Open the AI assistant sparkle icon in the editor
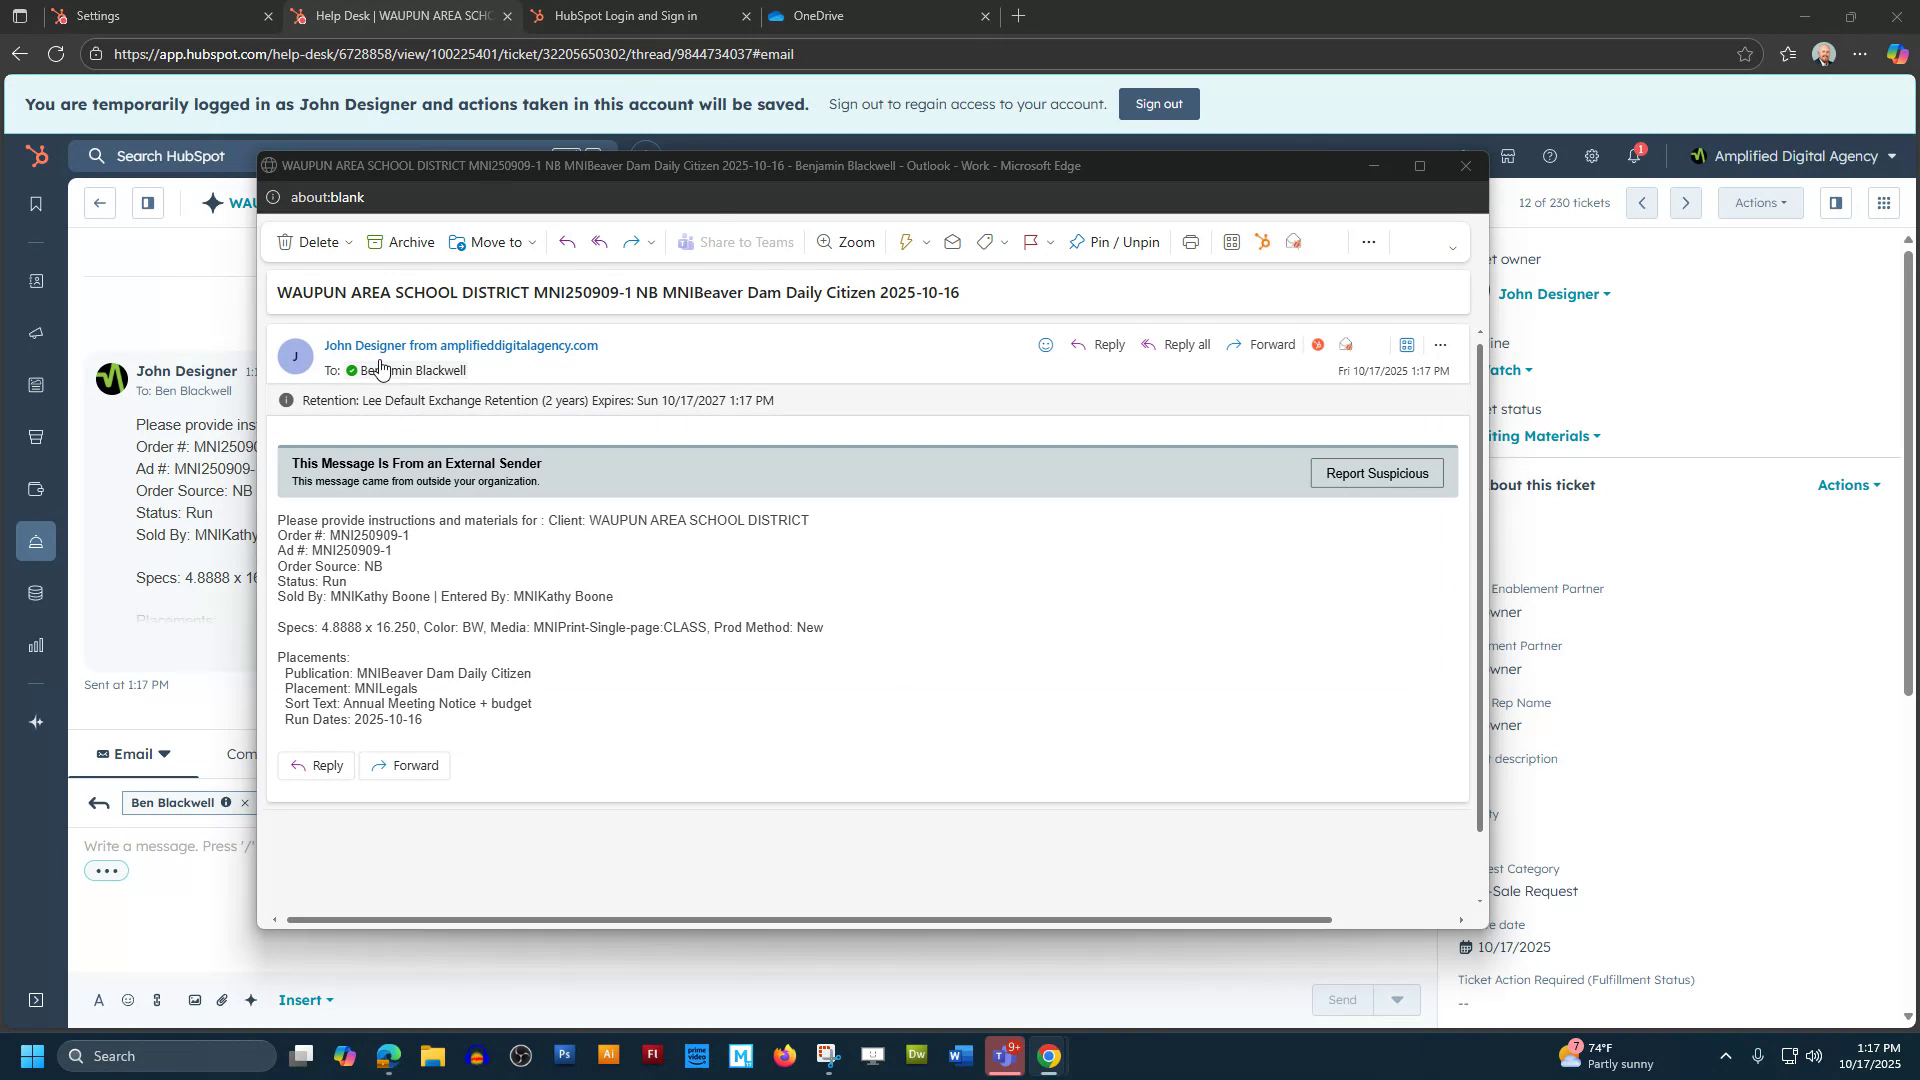The height and width of the screenshot is (1080, 1920). coord(250,1000)
